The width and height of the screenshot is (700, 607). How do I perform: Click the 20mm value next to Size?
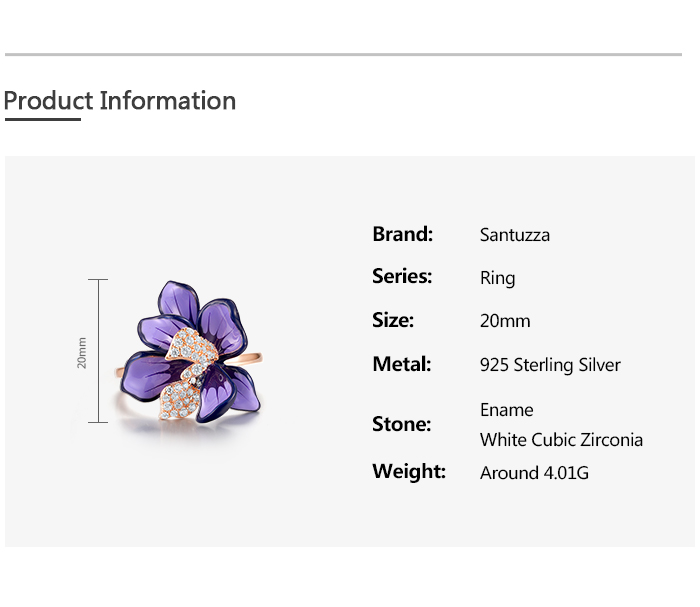point(505,321)
